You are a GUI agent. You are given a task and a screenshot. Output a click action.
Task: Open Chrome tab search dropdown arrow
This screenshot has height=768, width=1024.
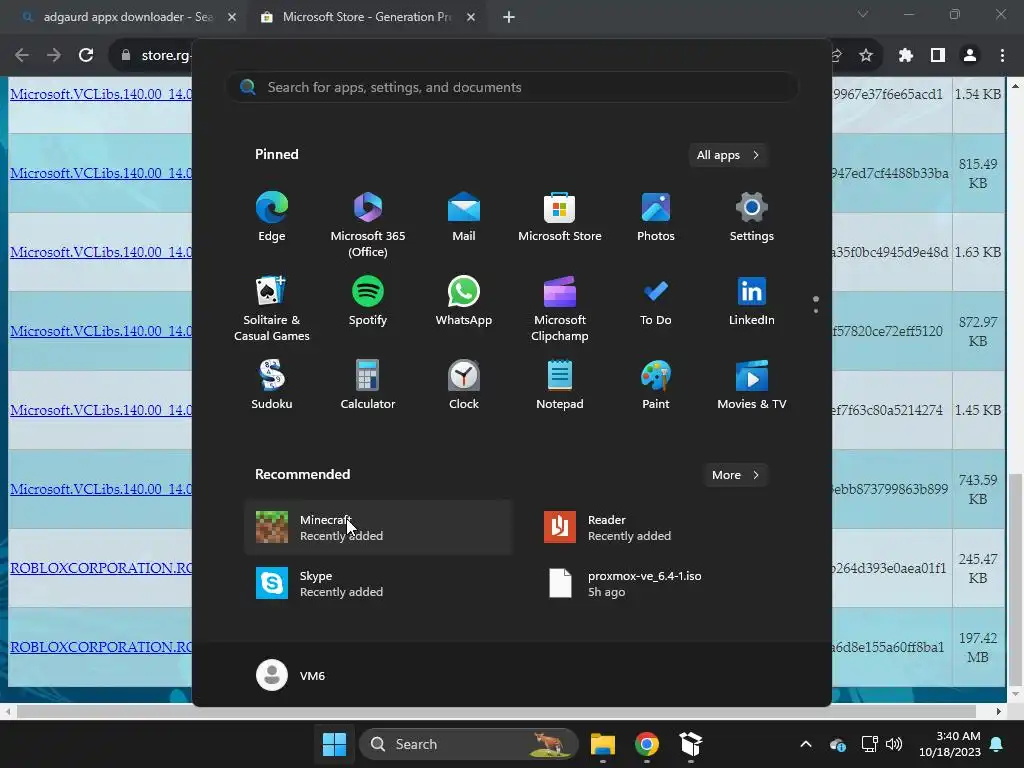coord(863,14)
